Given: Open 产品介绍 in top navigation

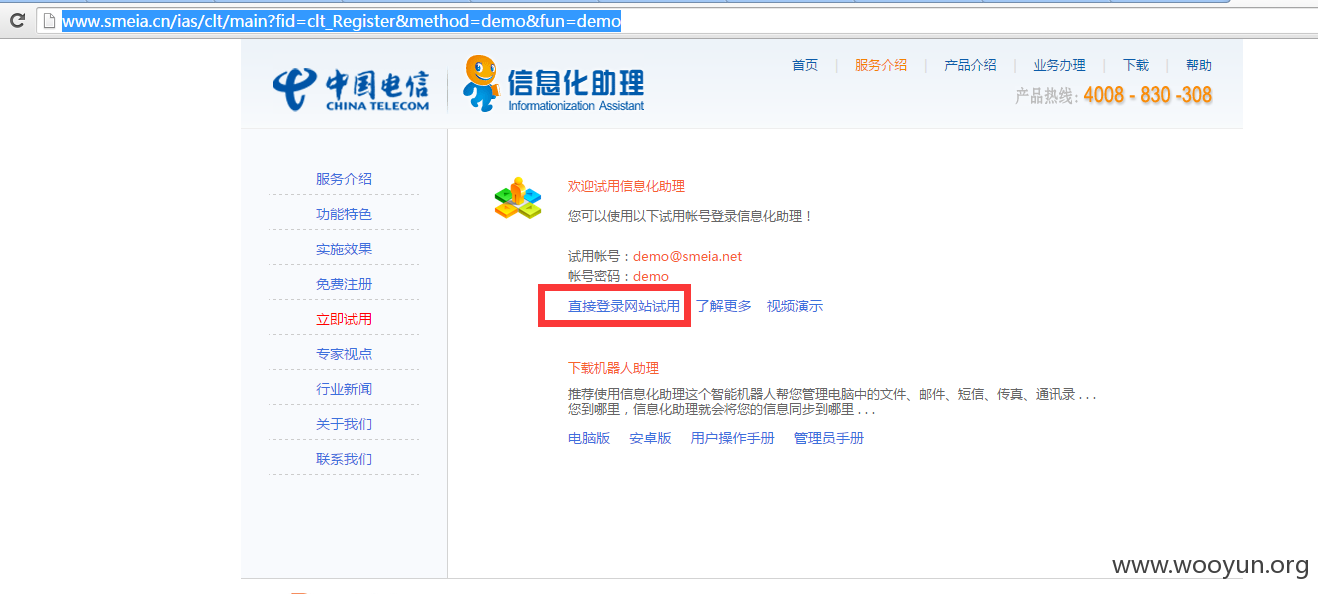Looking at the screenshot, I should click(x=970, y=65).
